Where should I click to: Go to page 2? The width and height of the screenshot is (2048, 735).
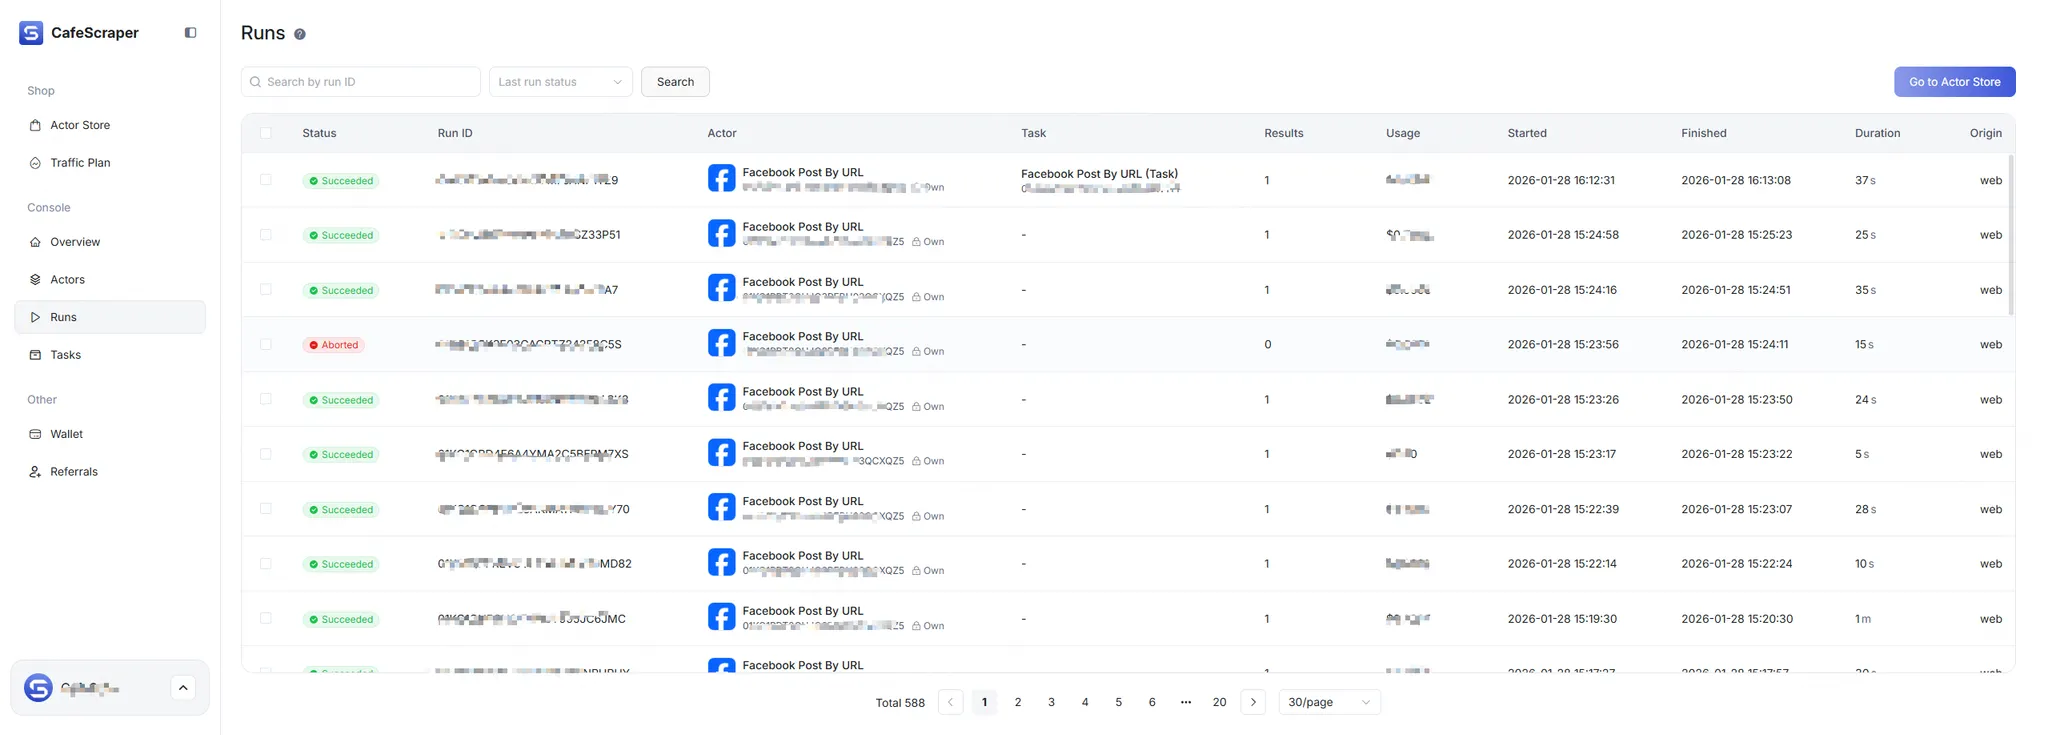coord(1018,702)
